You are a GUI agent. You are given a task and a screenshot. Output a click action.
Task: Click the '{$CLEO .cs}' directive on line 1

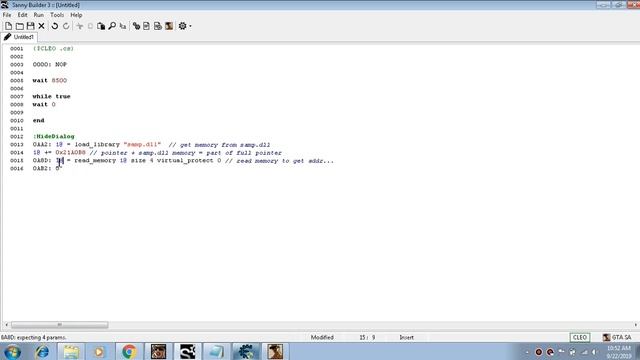53,49
